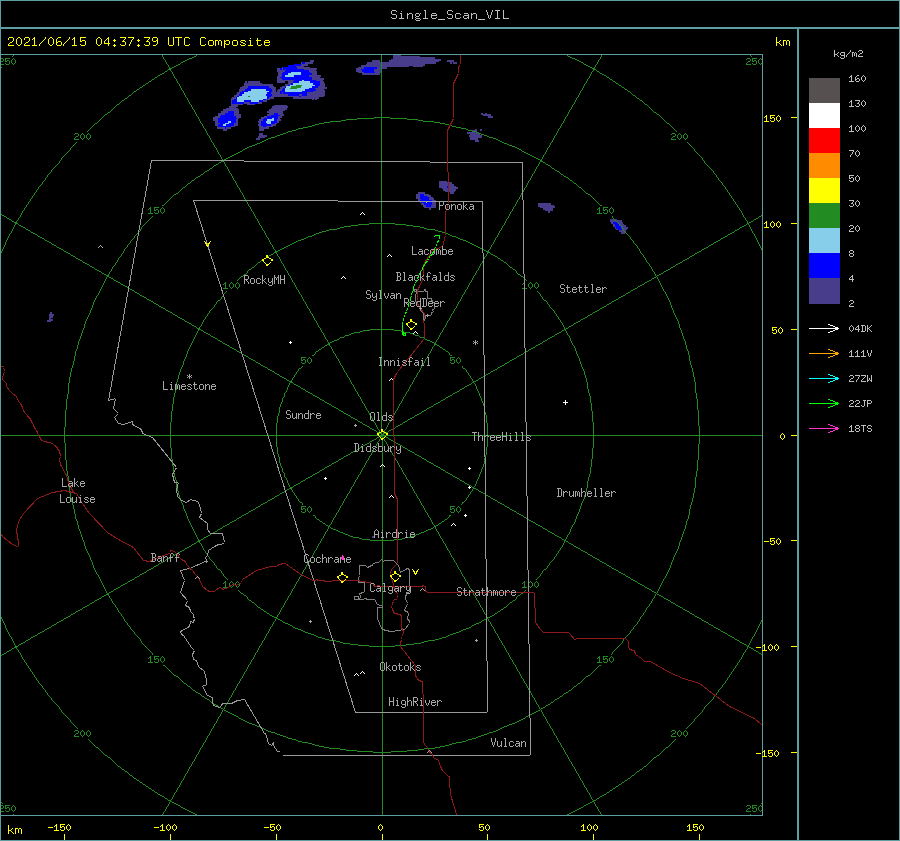The width and height of the screenshot is (900, 841).
Task: Click the blue storm cell just left of Ponoka label
Action: point(426,200)
